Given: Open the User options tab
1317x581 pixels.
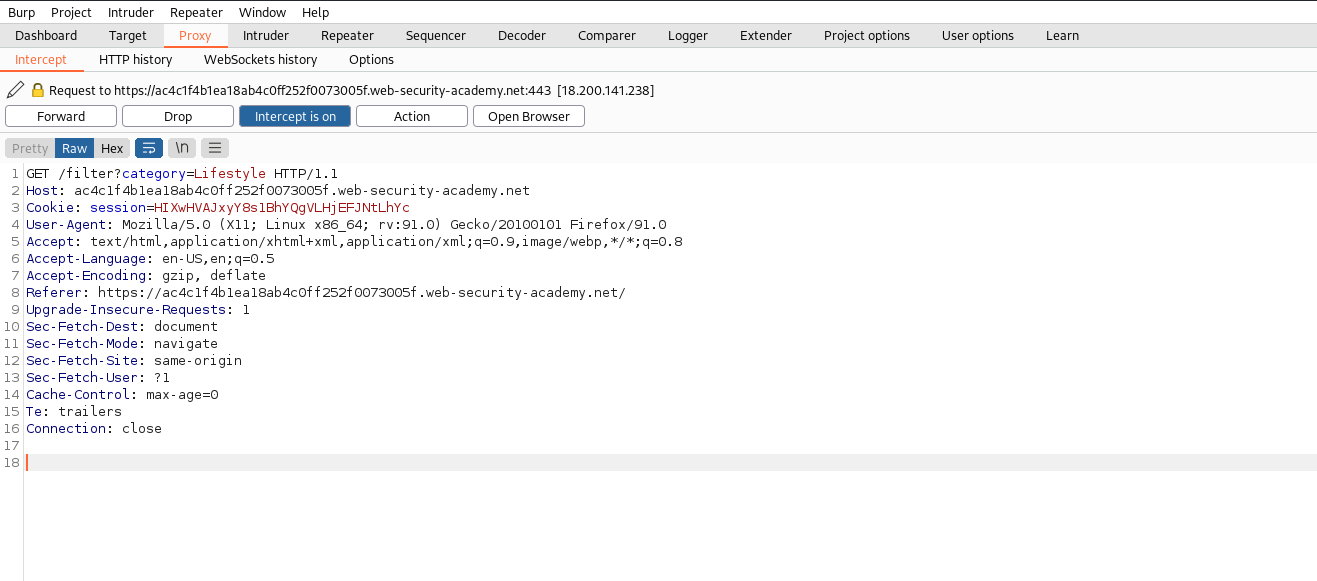Looking at the screenshot, I should [x=978, y=35].
